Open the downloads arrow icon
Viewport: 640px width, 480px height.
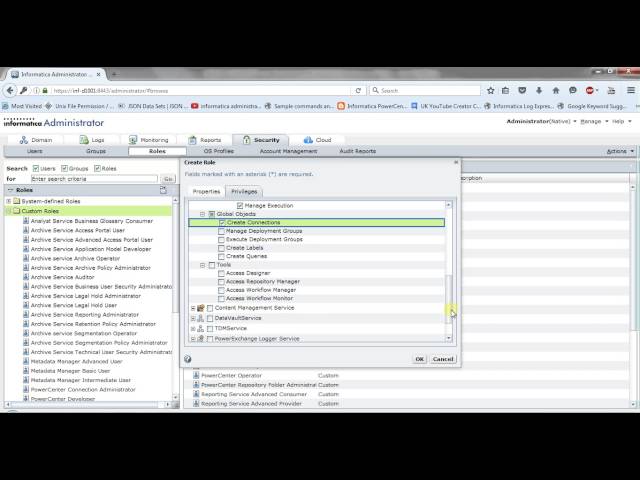(x=539, y=91)
